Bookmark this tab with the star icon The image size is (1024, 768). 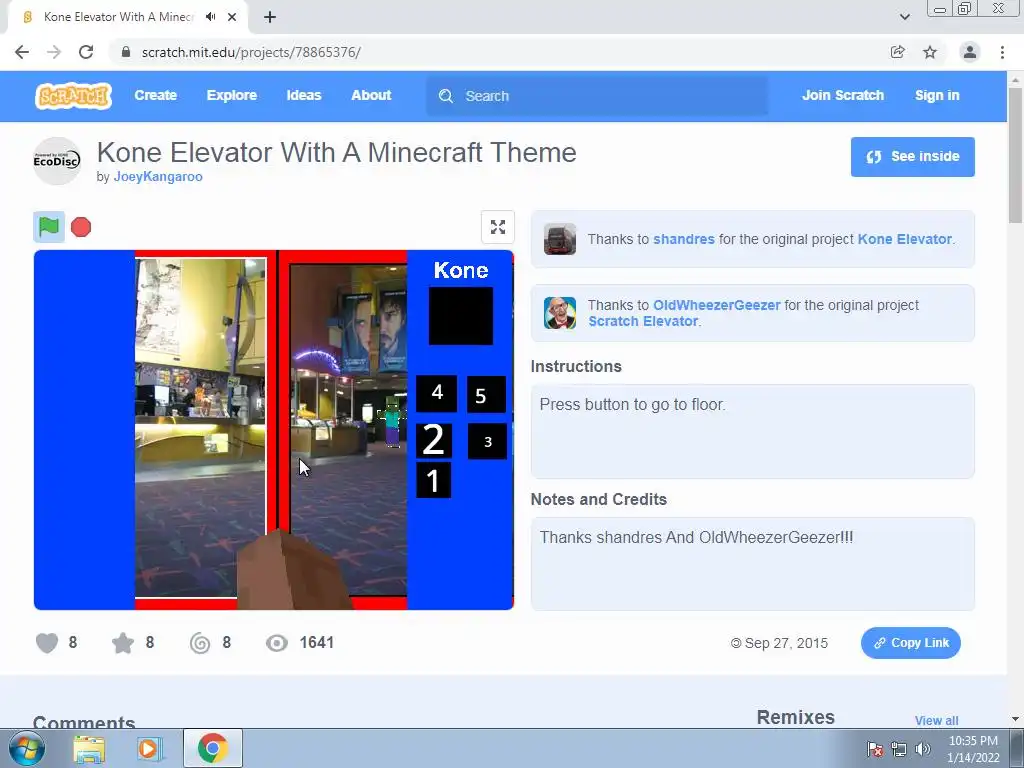(930, 52)
